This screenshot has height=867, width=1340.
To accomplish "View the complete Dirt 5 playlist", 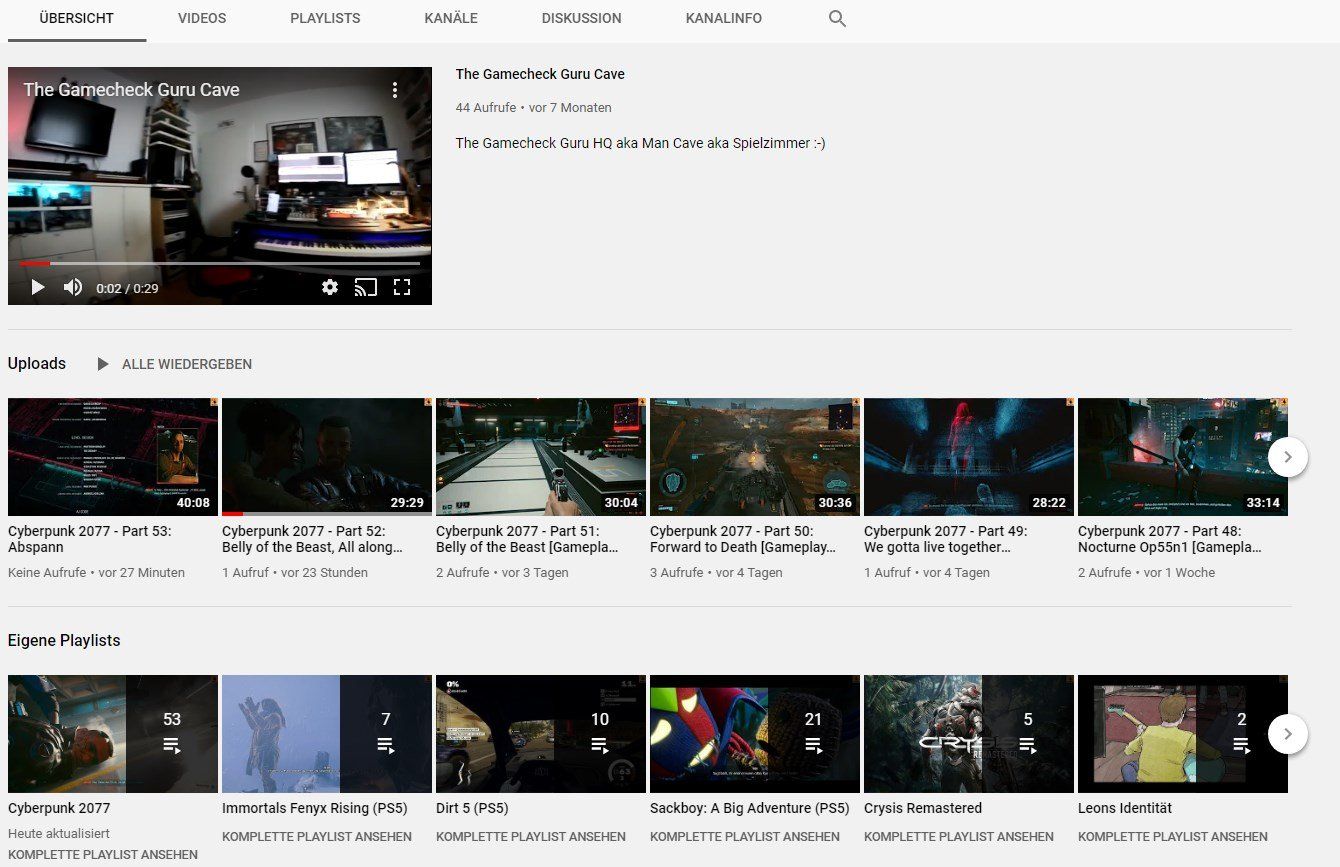I will coord(531,837).
